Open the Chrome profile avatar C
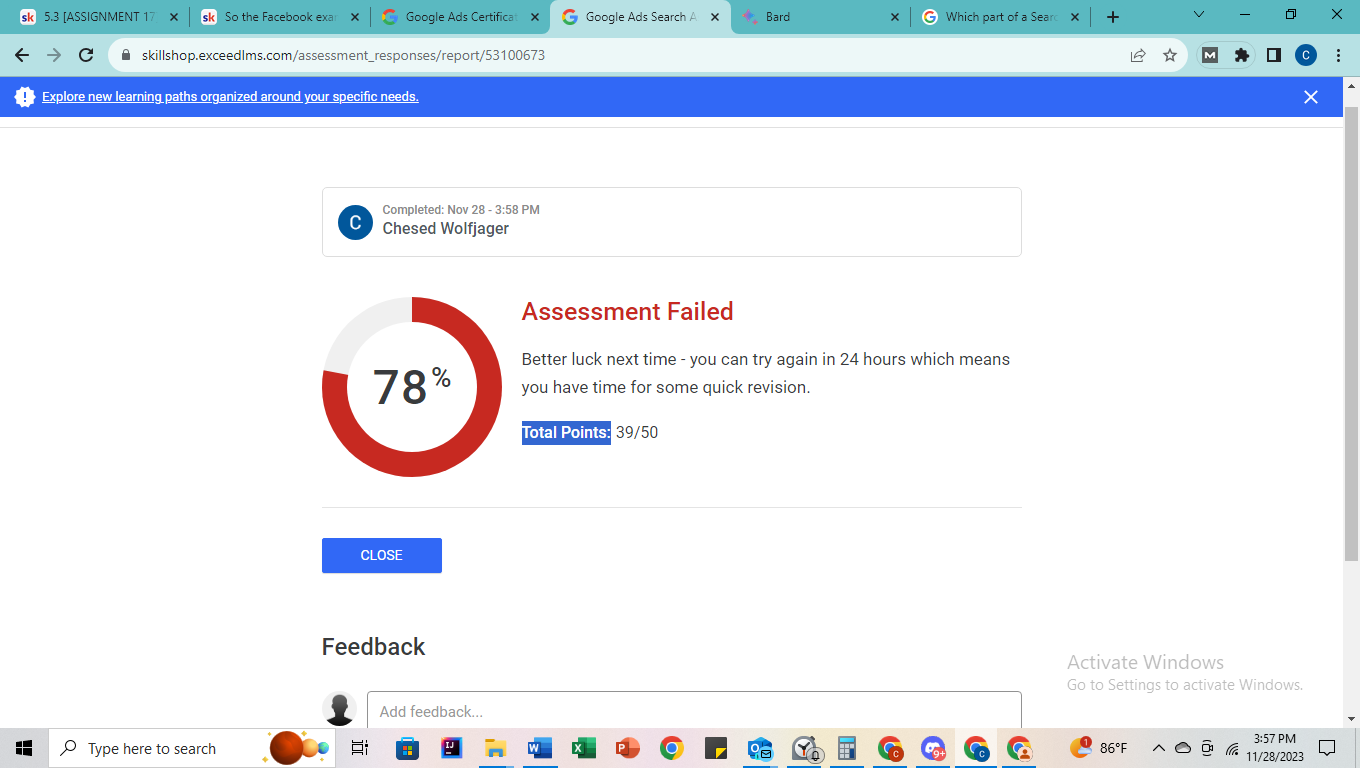Viewport: 1360px width, 768px height. tap(1306, 55)
